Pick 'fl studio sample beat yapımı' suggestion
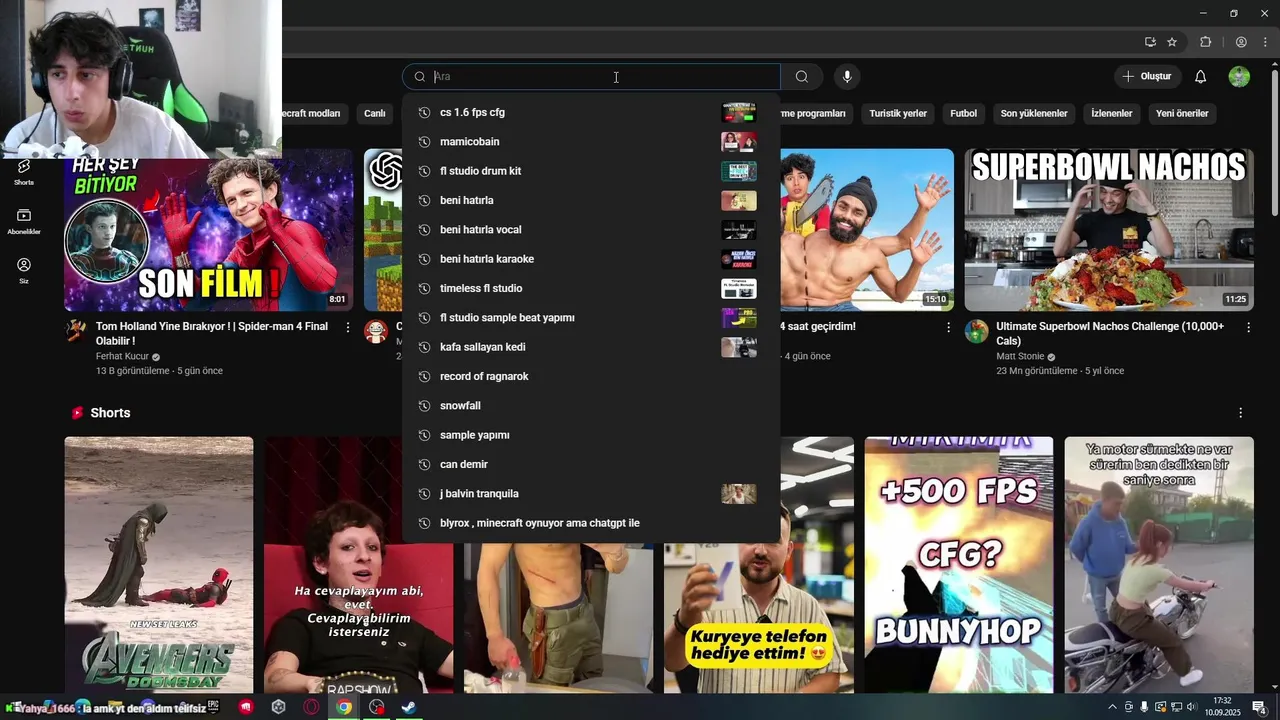 pos(591,318)
